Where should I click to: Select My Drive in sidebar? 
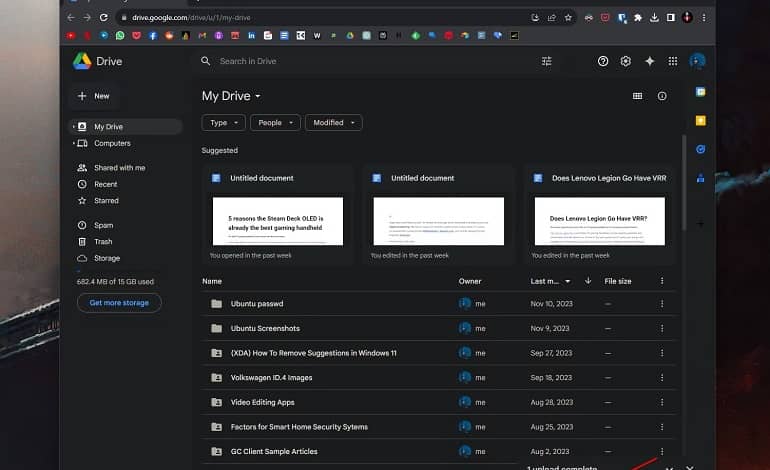(x=126, y=127)
